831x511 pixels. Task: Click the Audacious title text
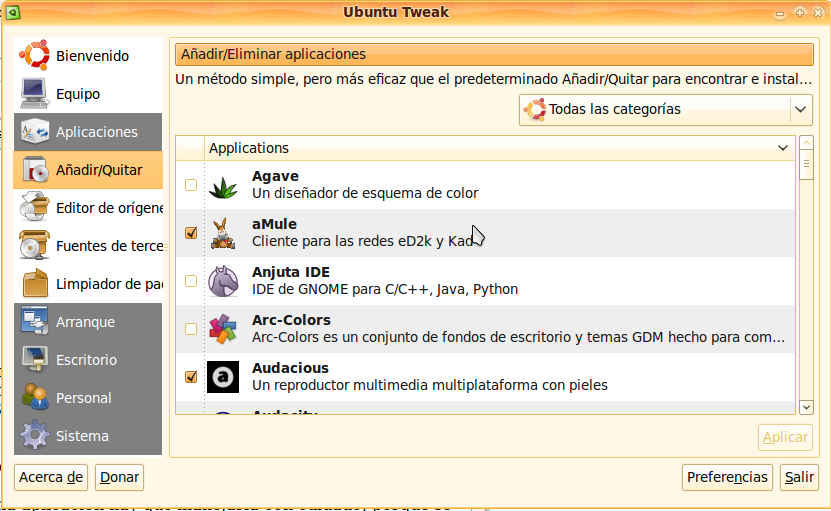coord(290,368)
